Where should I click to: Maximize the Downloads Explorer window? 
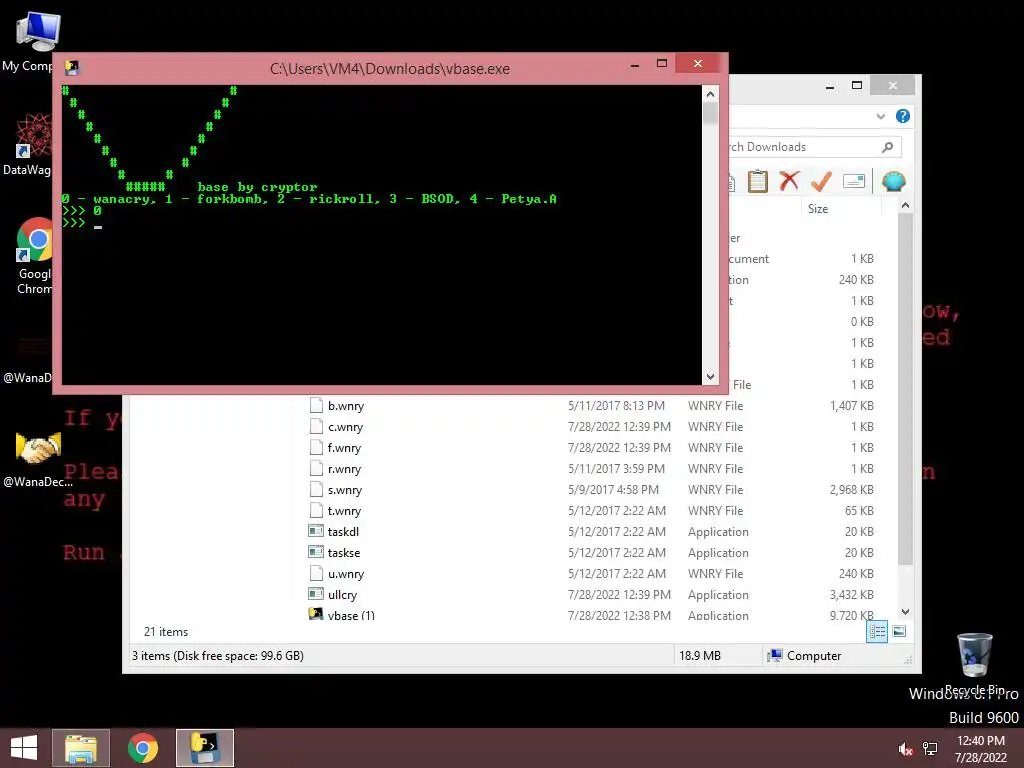[857, 86]
